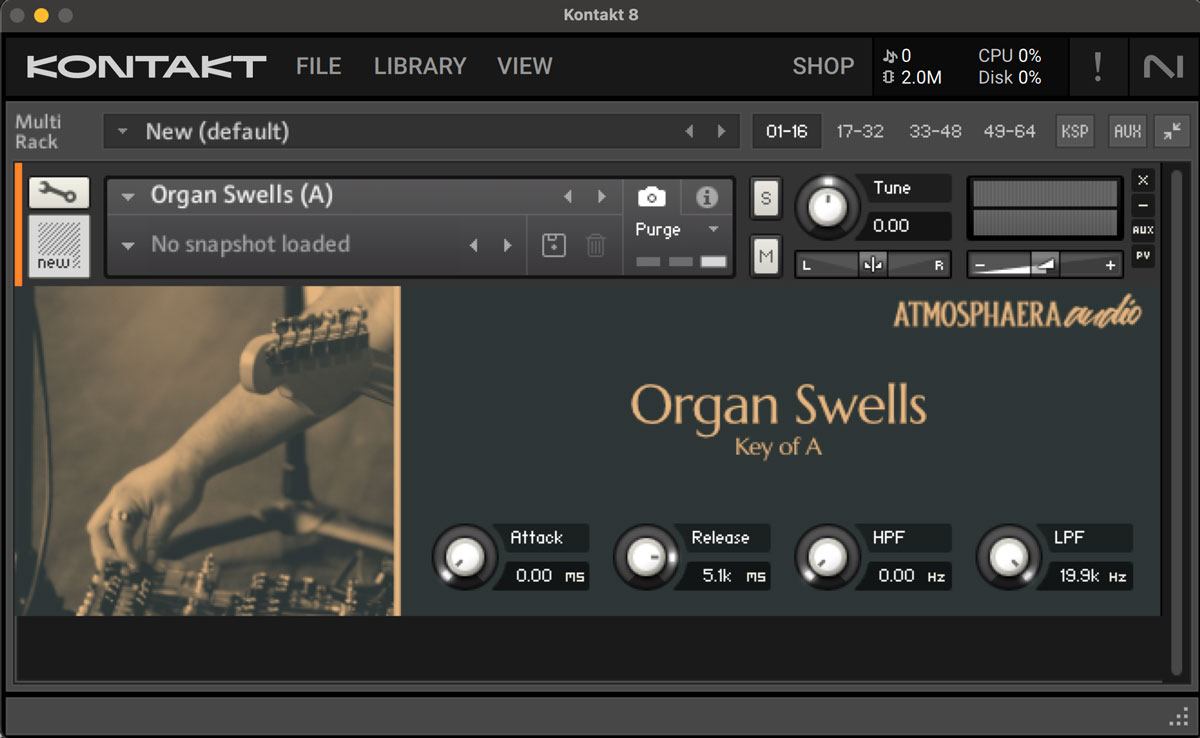This screenshot has height=738, width=1200.
Task: Click the AUX button in the rack header
Action: click(1127, 131)
